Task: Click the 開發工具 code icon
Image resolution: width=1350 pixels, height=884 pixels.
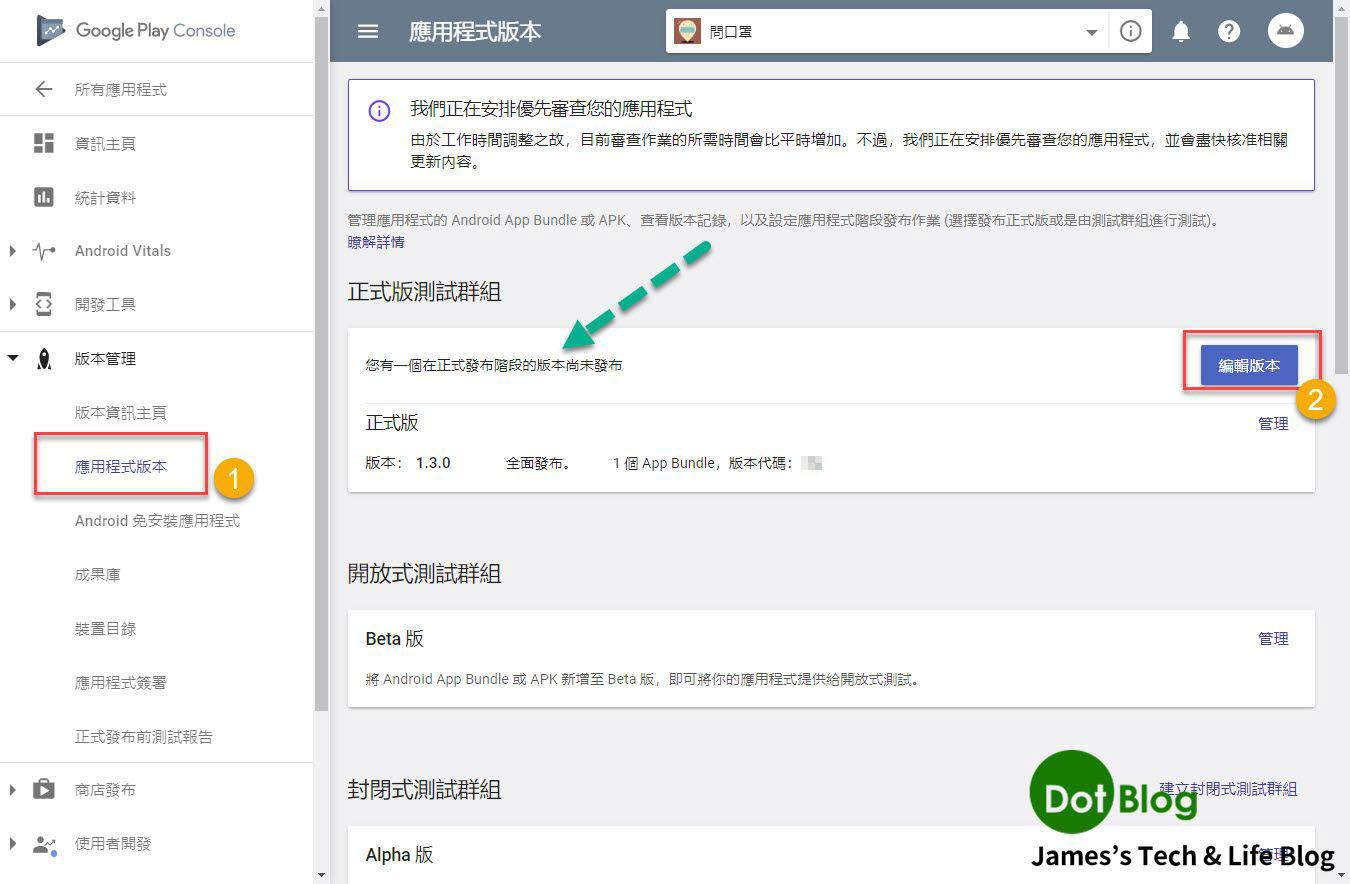Action: point(44,305)
